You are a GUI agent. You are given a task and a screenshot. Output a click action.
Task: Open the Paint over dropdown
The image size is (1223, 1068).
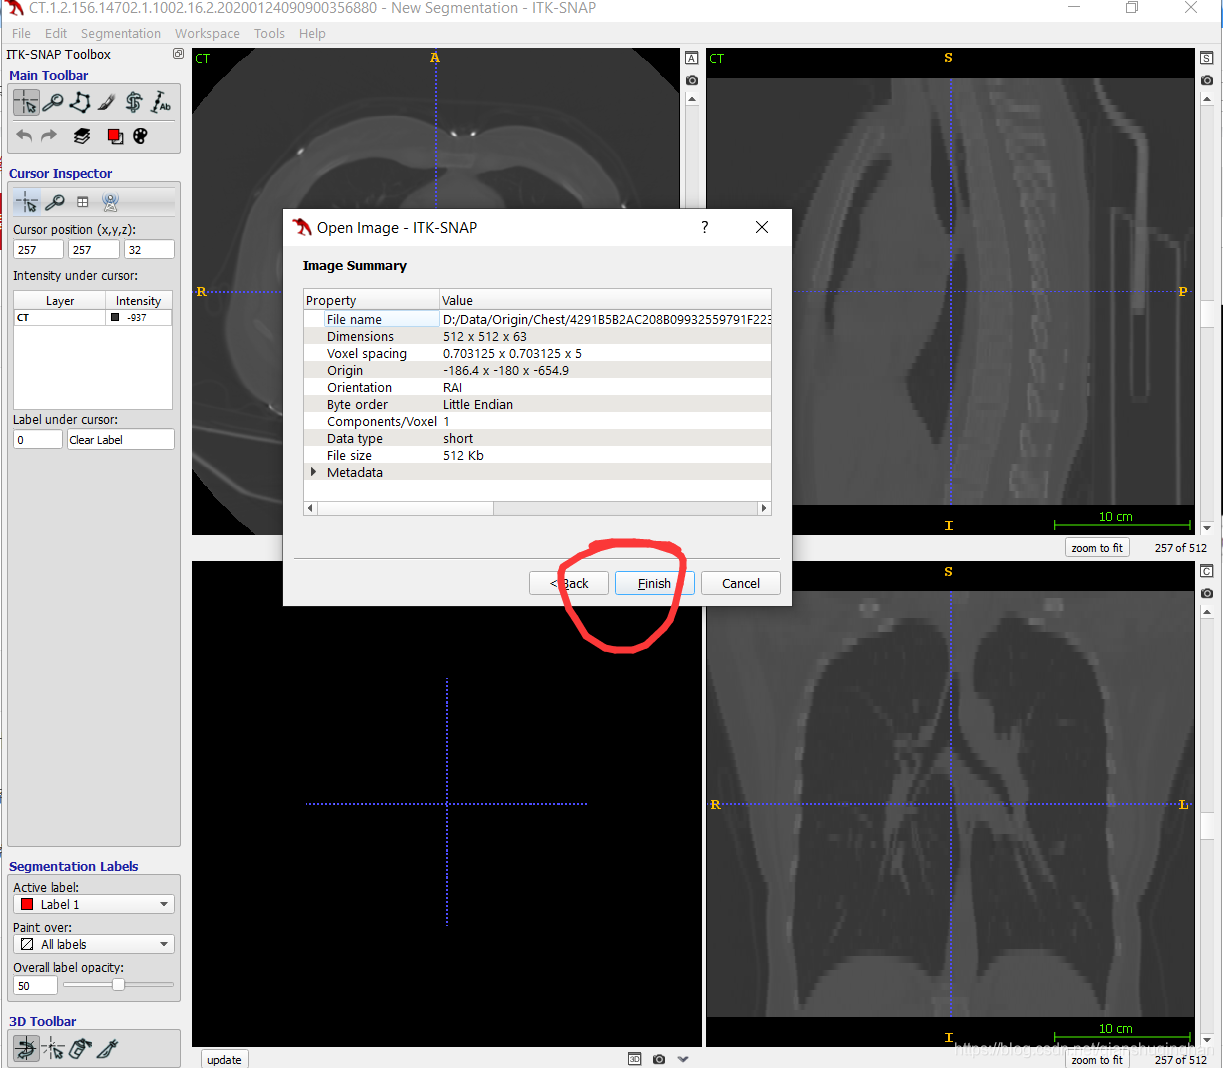(94, 944)
